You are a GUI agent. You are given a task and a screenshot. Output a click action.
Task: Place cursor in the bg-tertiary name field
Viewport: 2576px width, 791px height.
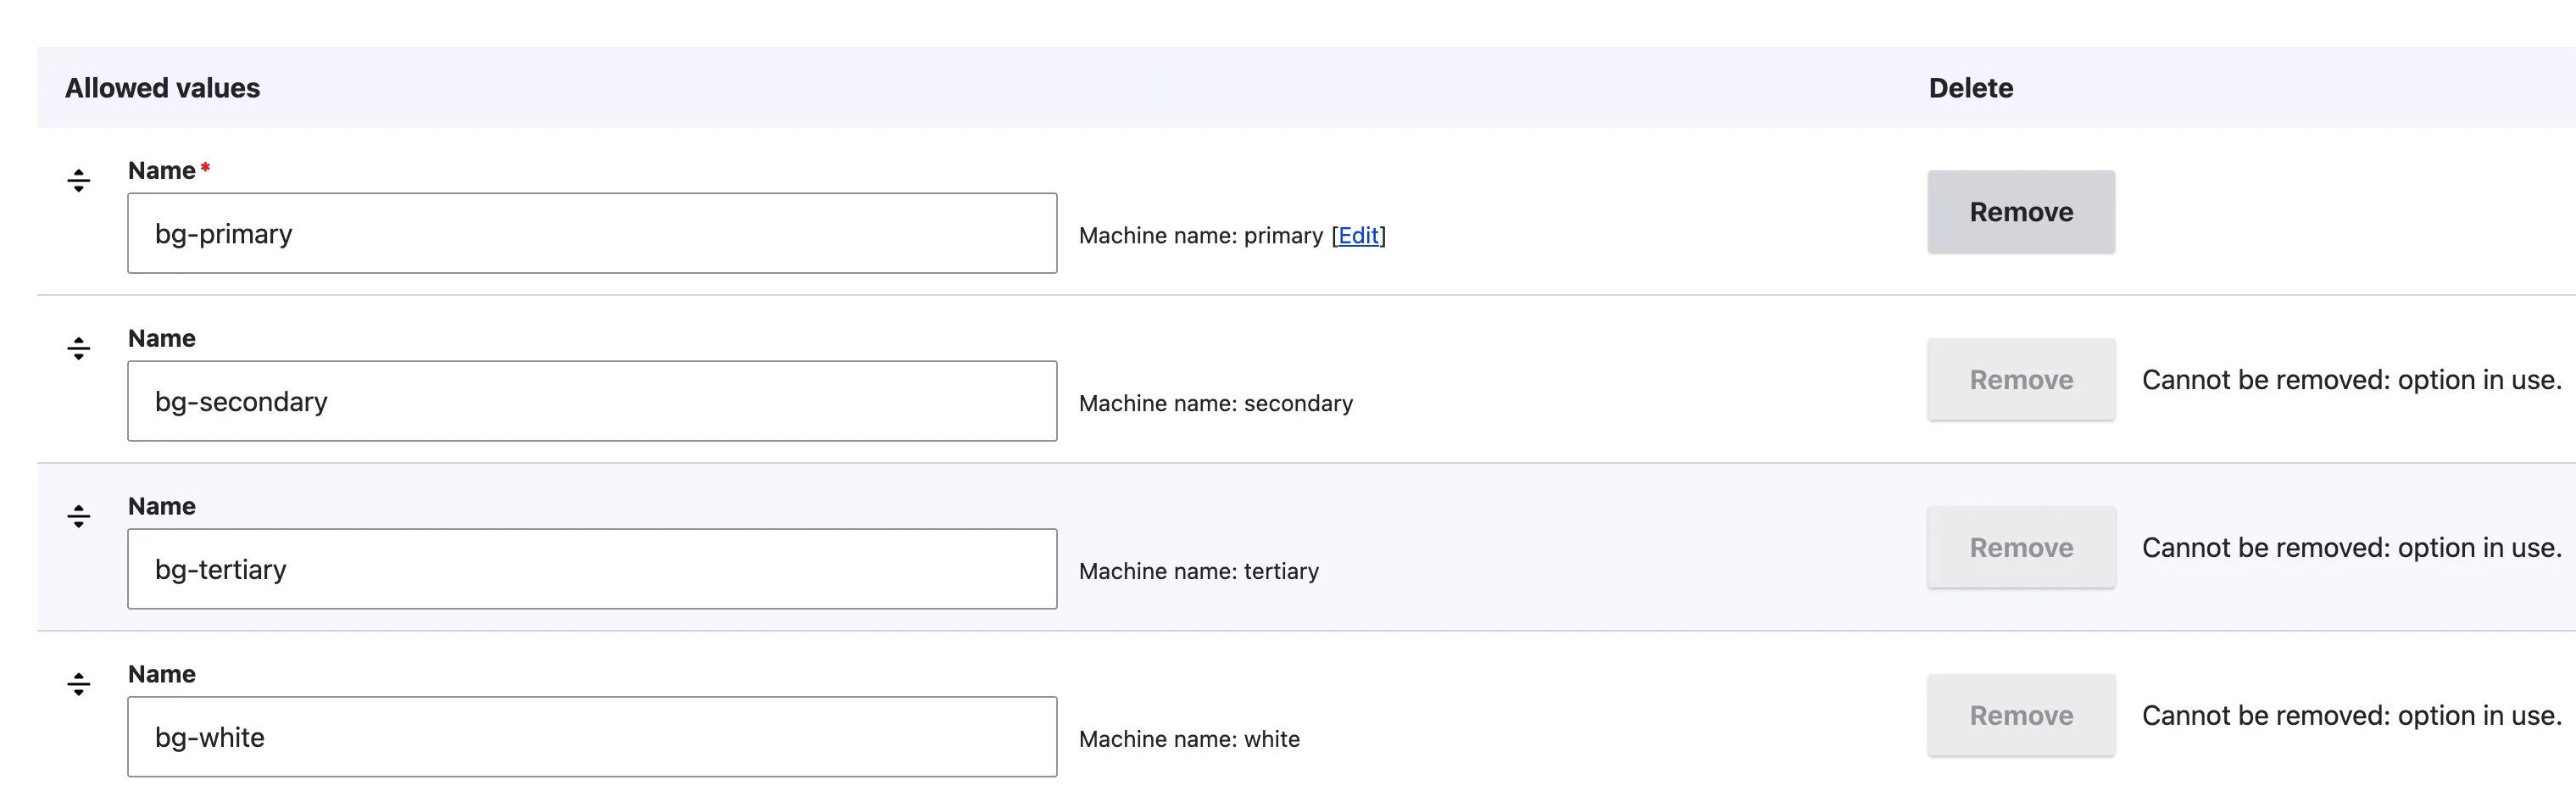591,570
